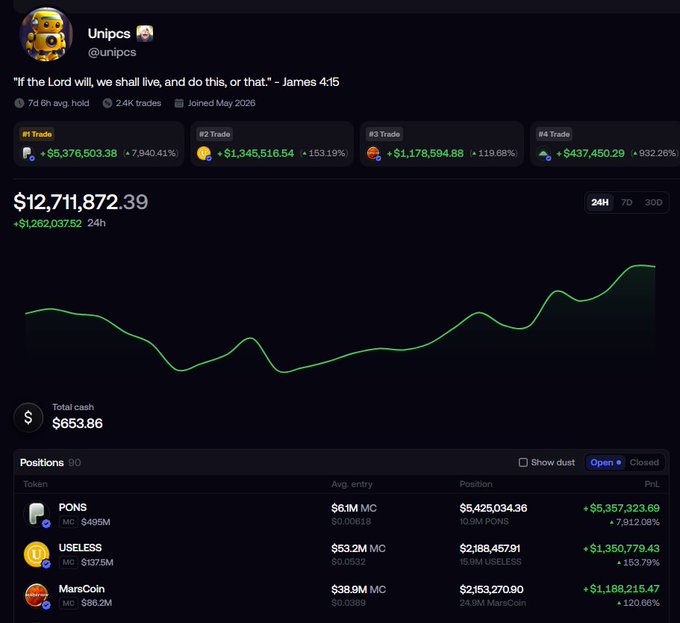
Task: Click the clock icon next to avg. hold
Action: click(x=19, y=103)
